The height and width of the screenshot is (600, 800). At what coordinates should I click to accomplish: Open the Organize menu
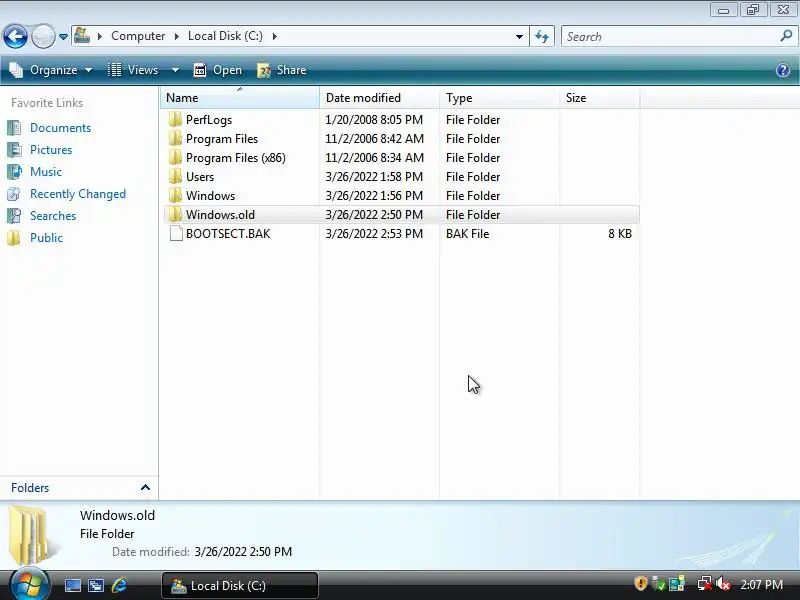coord(51,70)
